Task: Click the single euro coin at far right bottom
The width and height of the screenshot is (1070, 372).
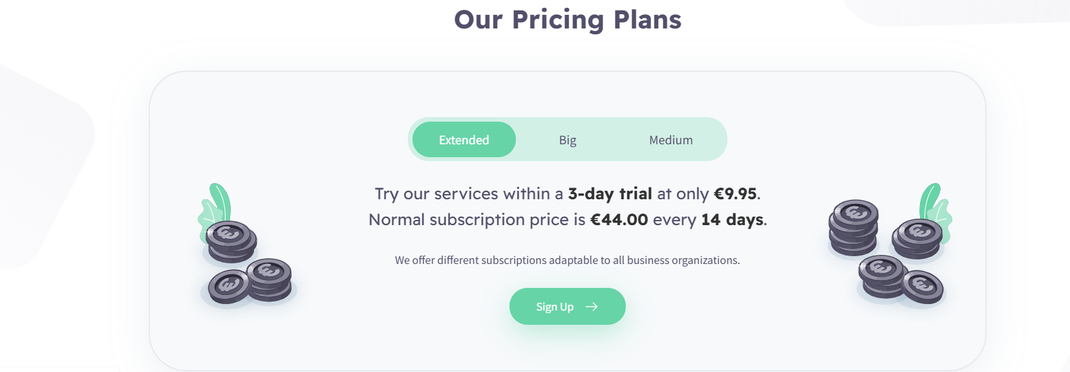Action: (x=922, y=287)
